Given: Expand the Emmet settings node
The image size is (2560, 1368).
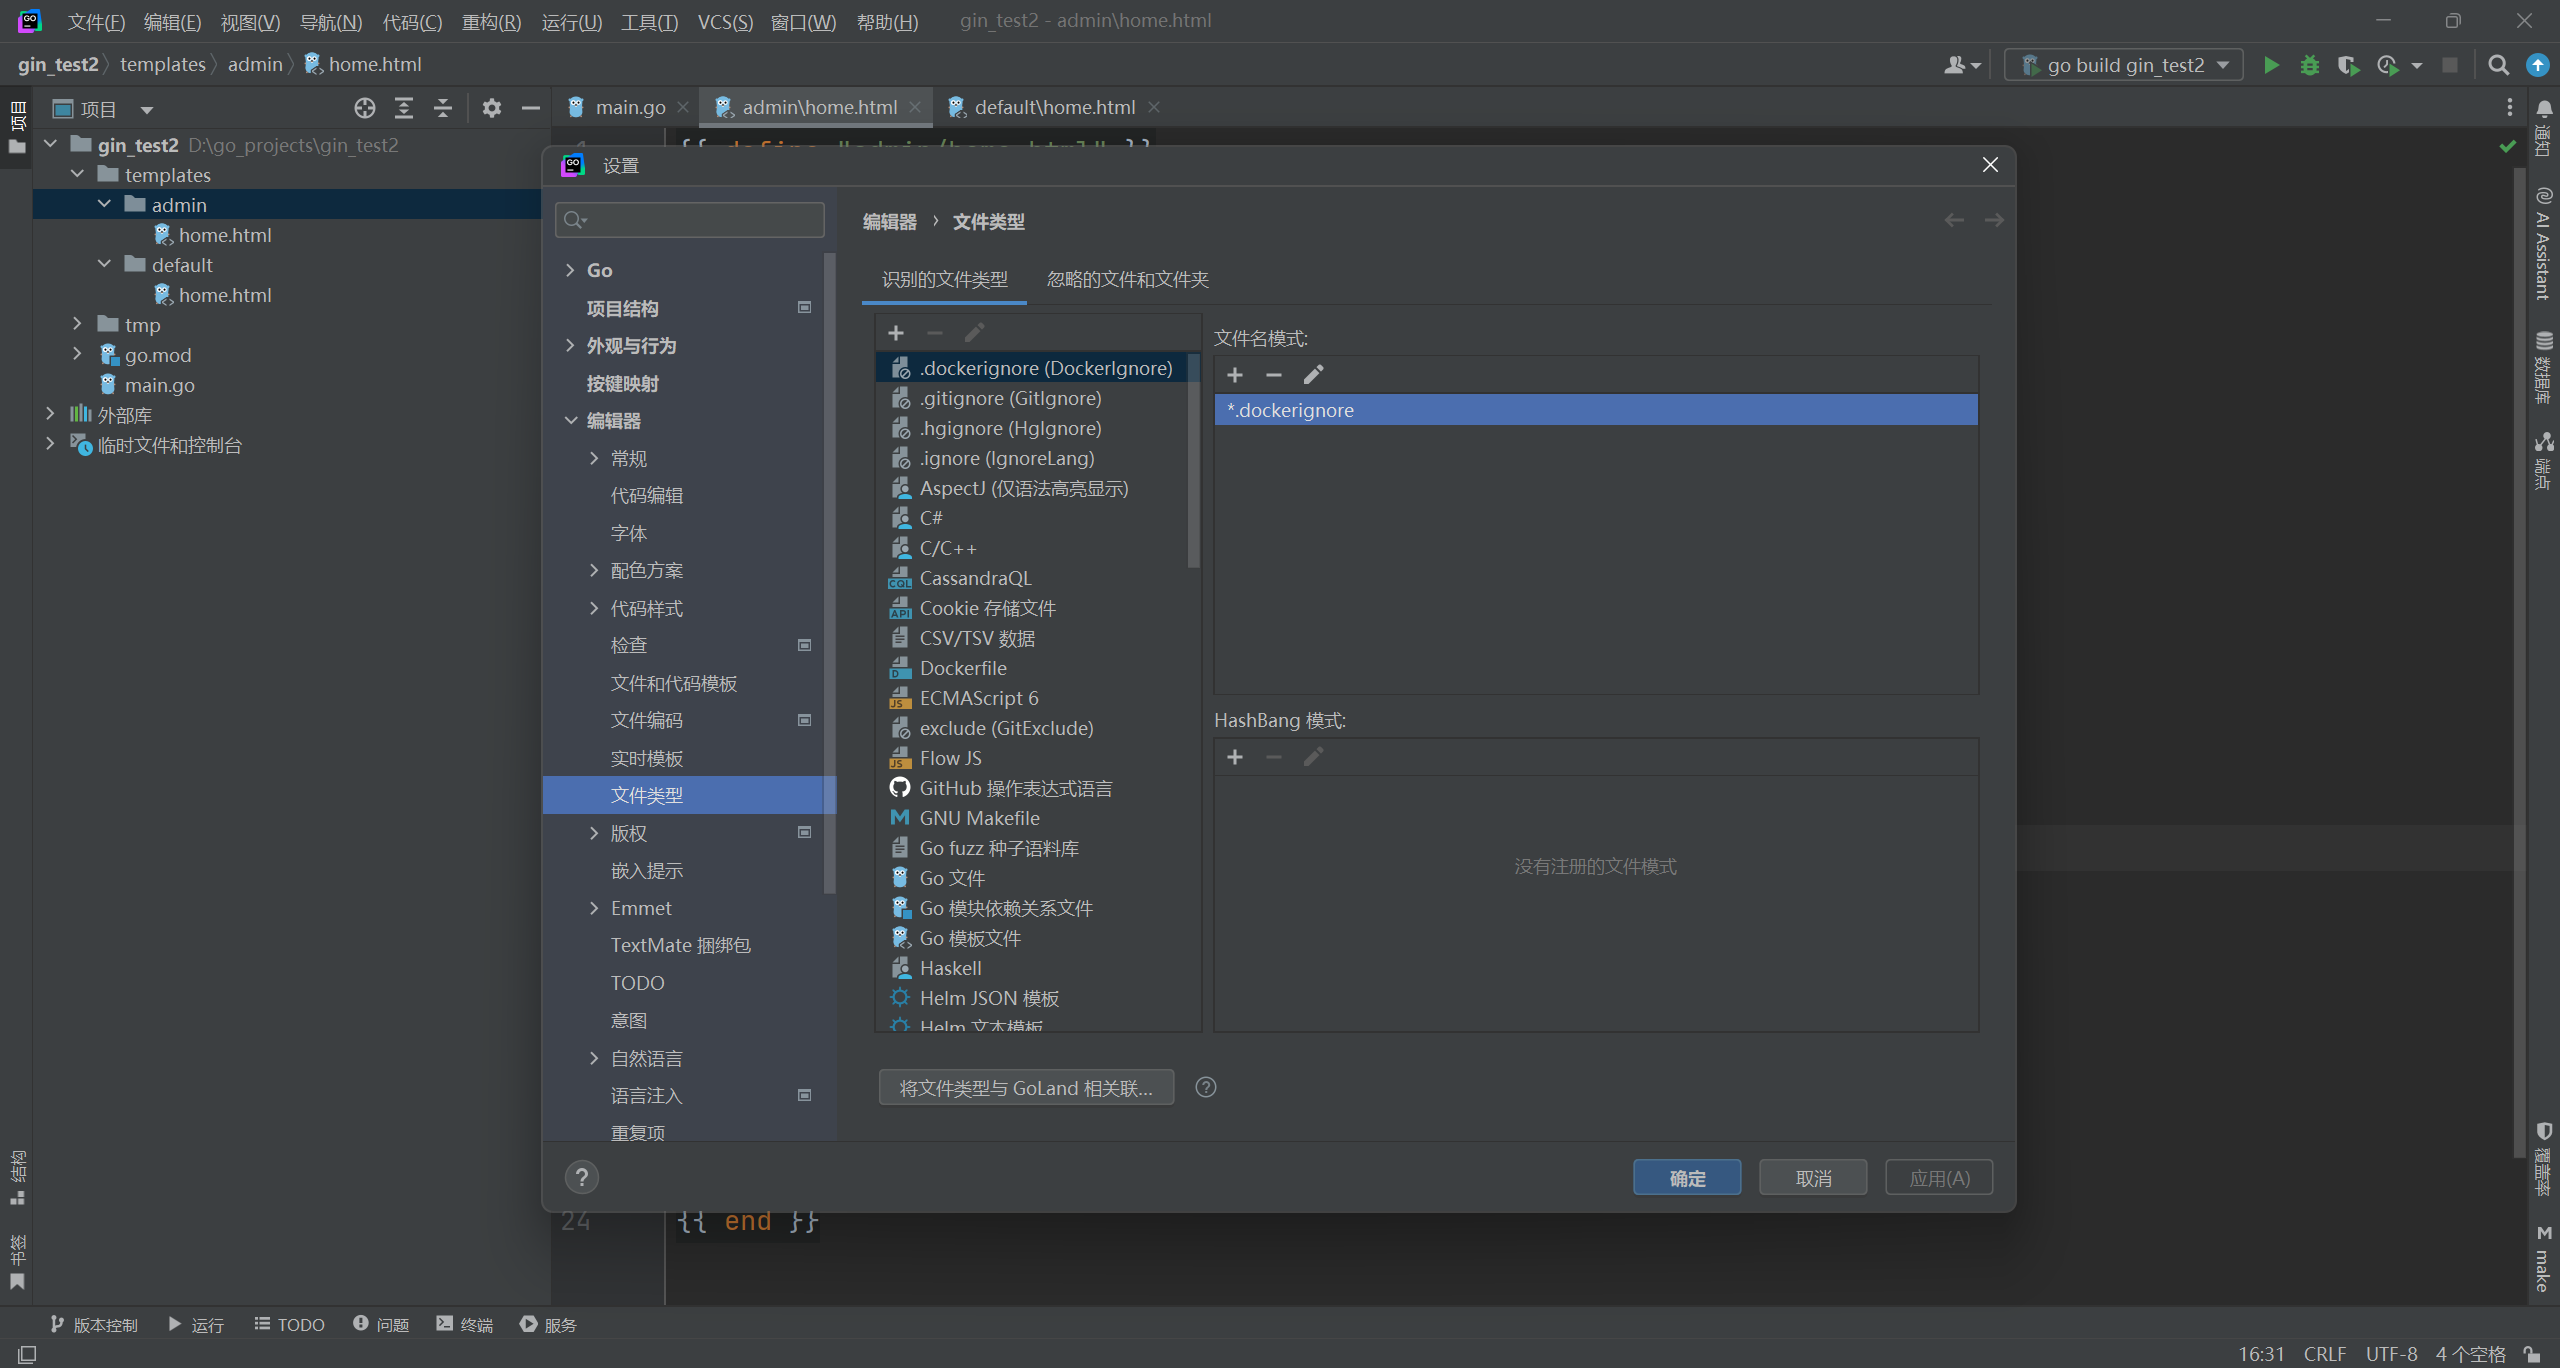Looking at the screenshot, I should click(594, 908).
